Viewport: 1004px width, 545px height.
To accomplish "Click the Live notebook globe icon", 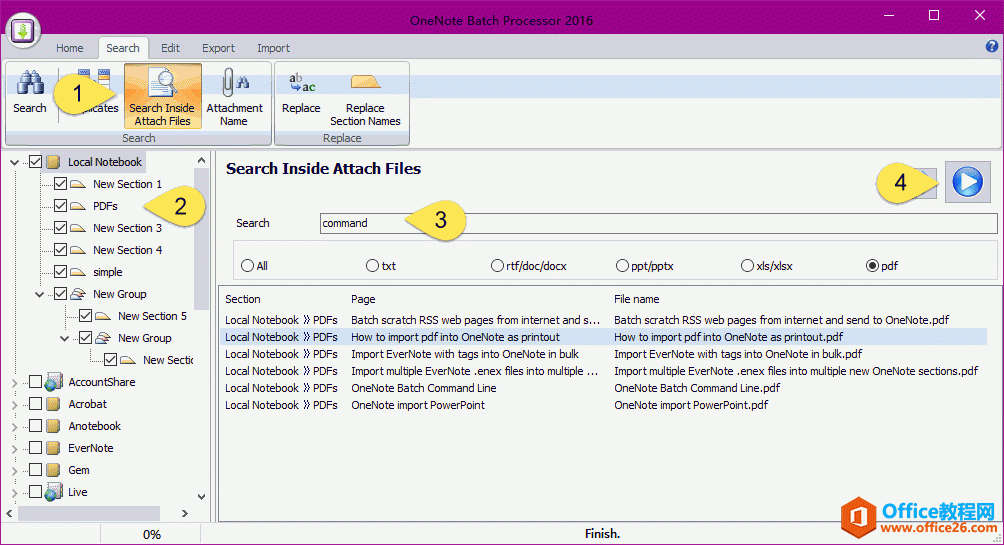I will (x=53, y=492).
